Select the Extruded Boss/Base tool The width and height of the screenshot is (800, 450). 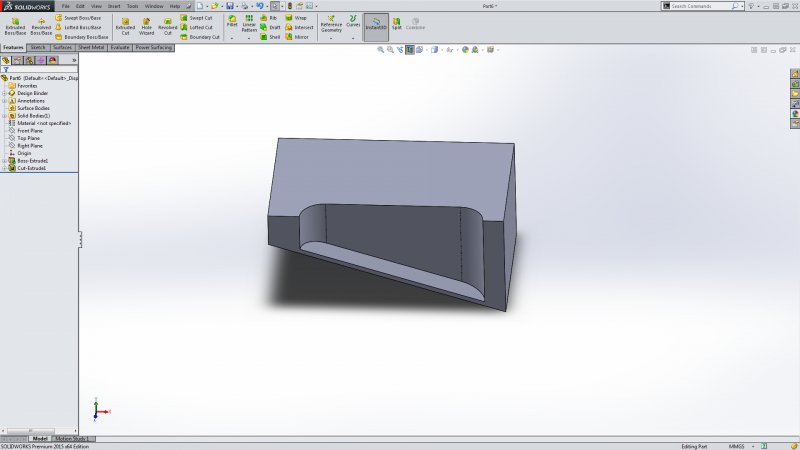tap(15, 27)
